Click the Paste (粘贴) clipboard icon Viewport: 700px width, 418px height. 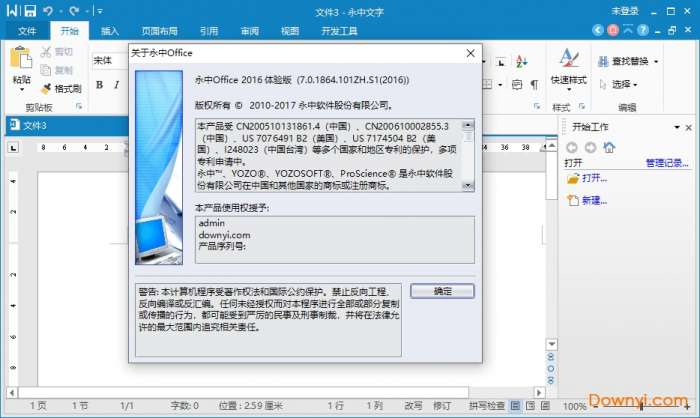21,59
